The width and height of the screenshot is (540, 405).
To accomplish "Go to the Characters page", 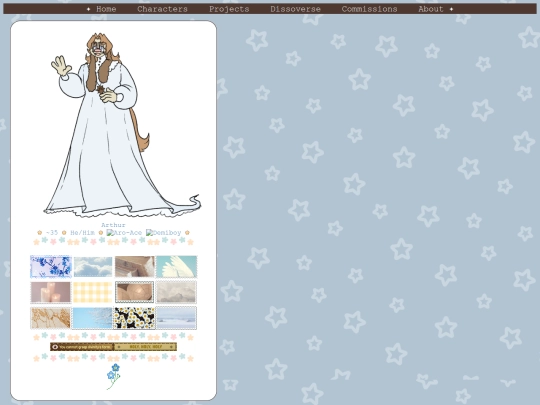I will (162, 9).
